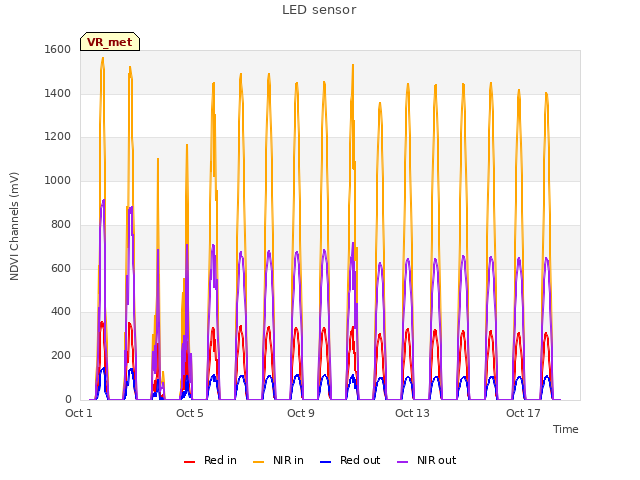Viewport: 640px width, 480px height.
Task: Click the 1000 y-axis tick label
Action: coord(58,180)
